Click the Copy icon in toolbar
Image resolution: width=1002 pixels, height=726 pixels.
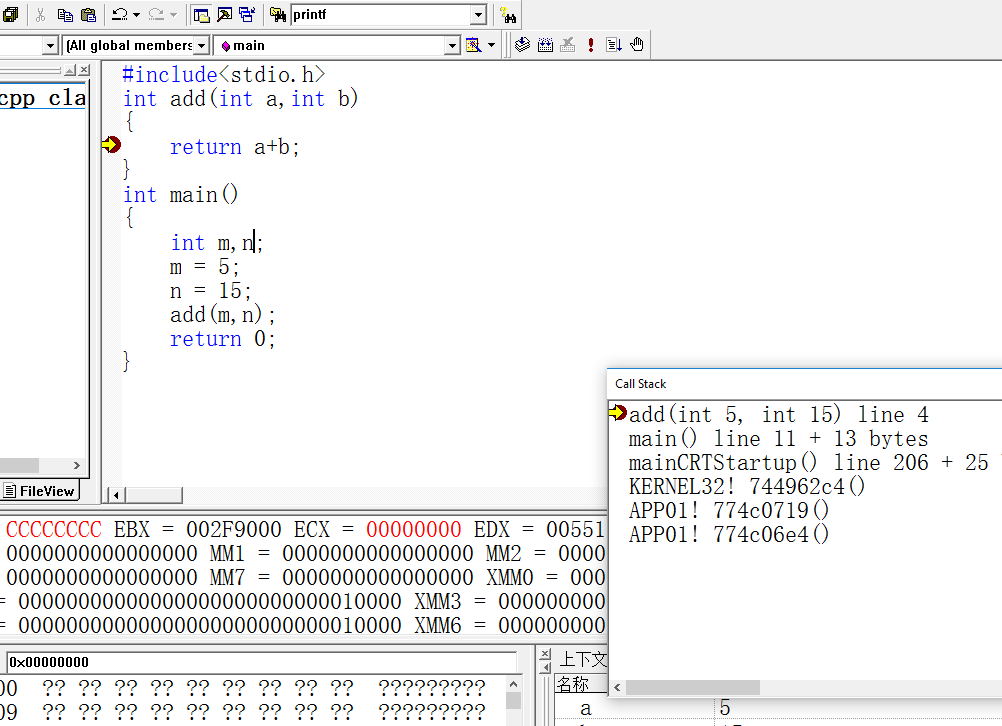pyautogui.click(x=65, y=15)
